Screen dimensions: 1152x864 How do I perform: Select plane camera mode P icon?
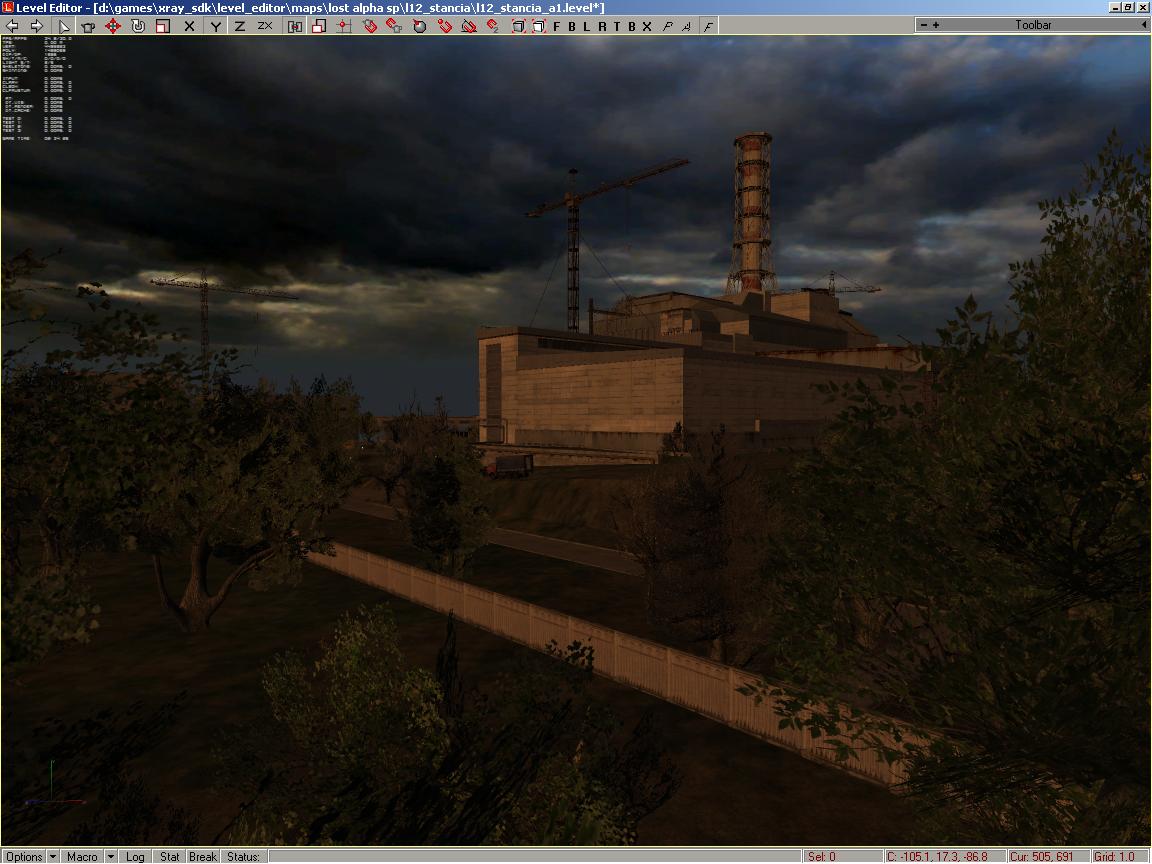click(667, 26)
